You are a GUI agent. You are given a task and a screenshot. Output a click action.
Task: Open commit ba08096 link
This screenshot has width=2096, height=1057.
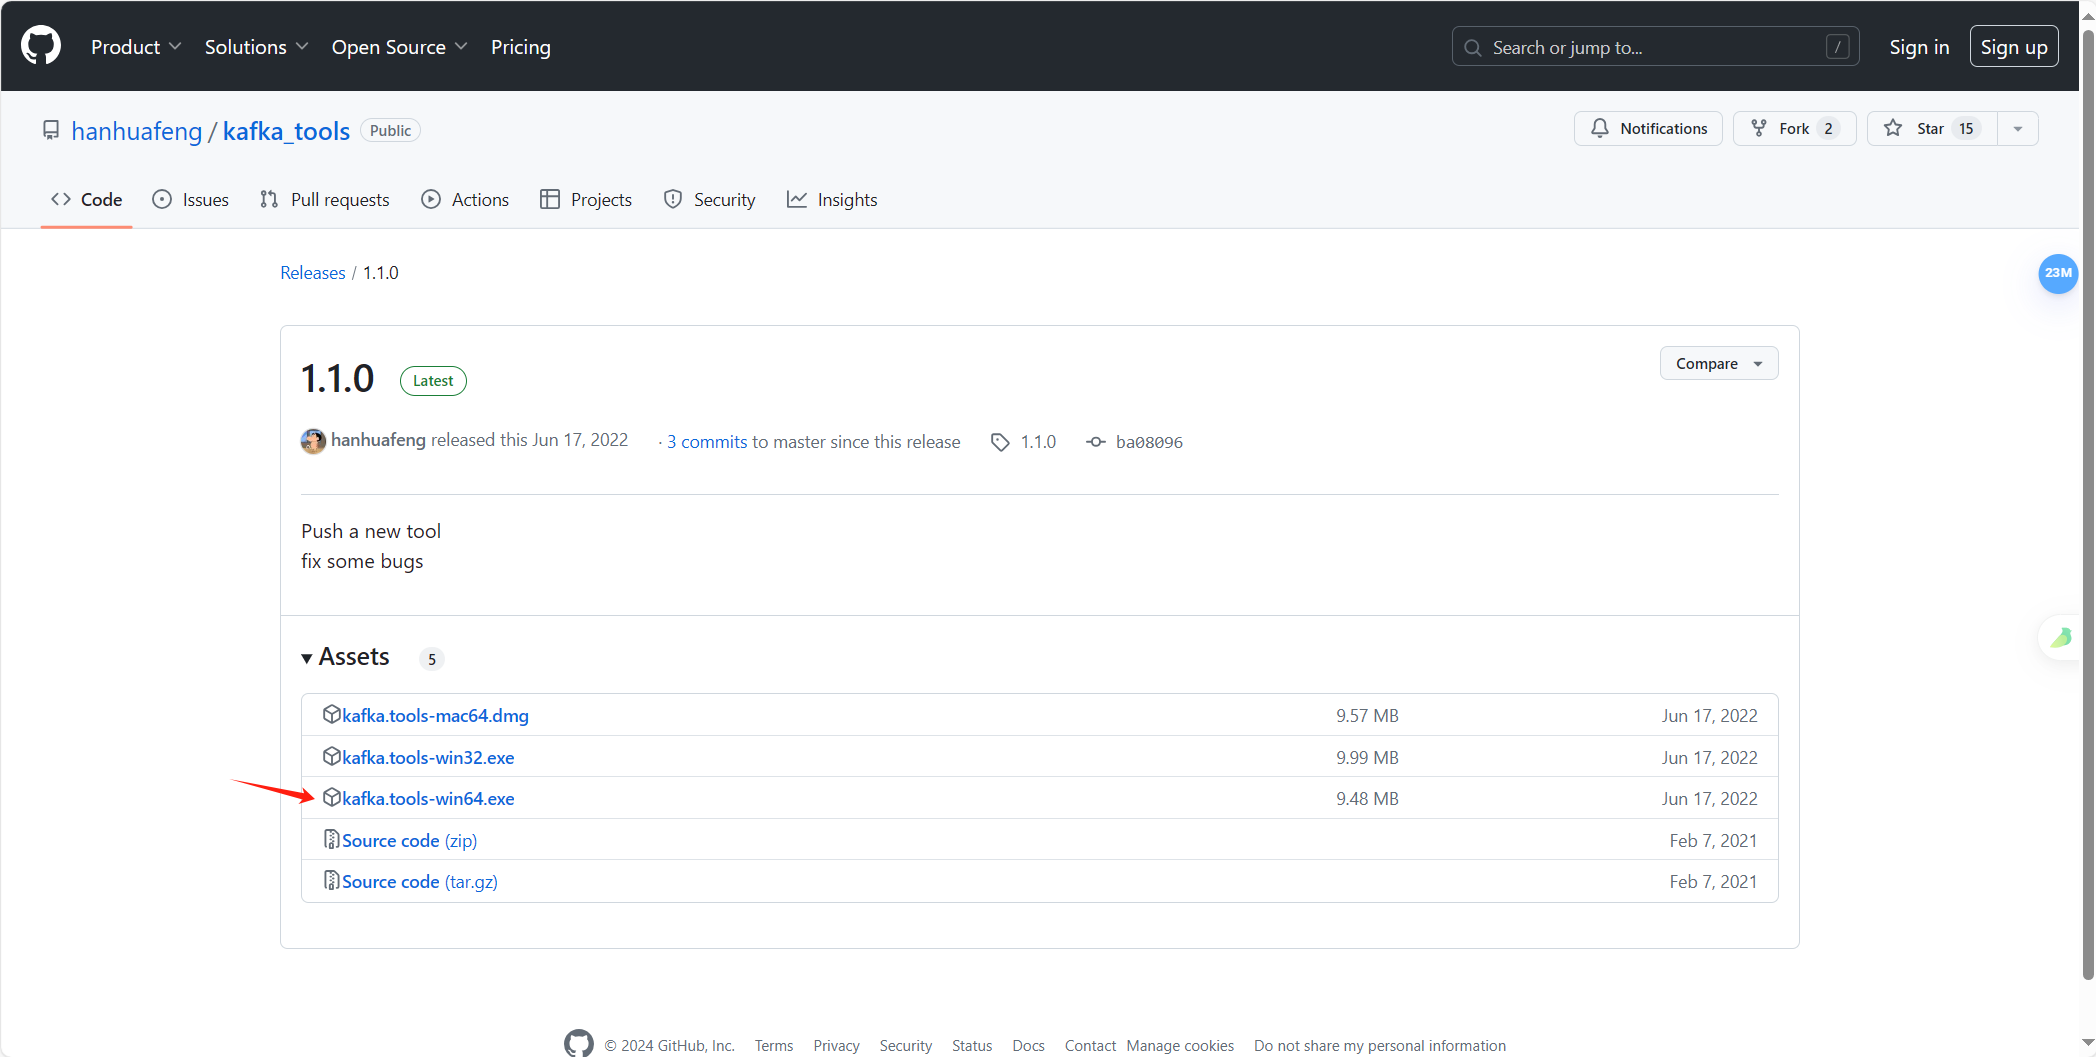tap(1149, 442)
